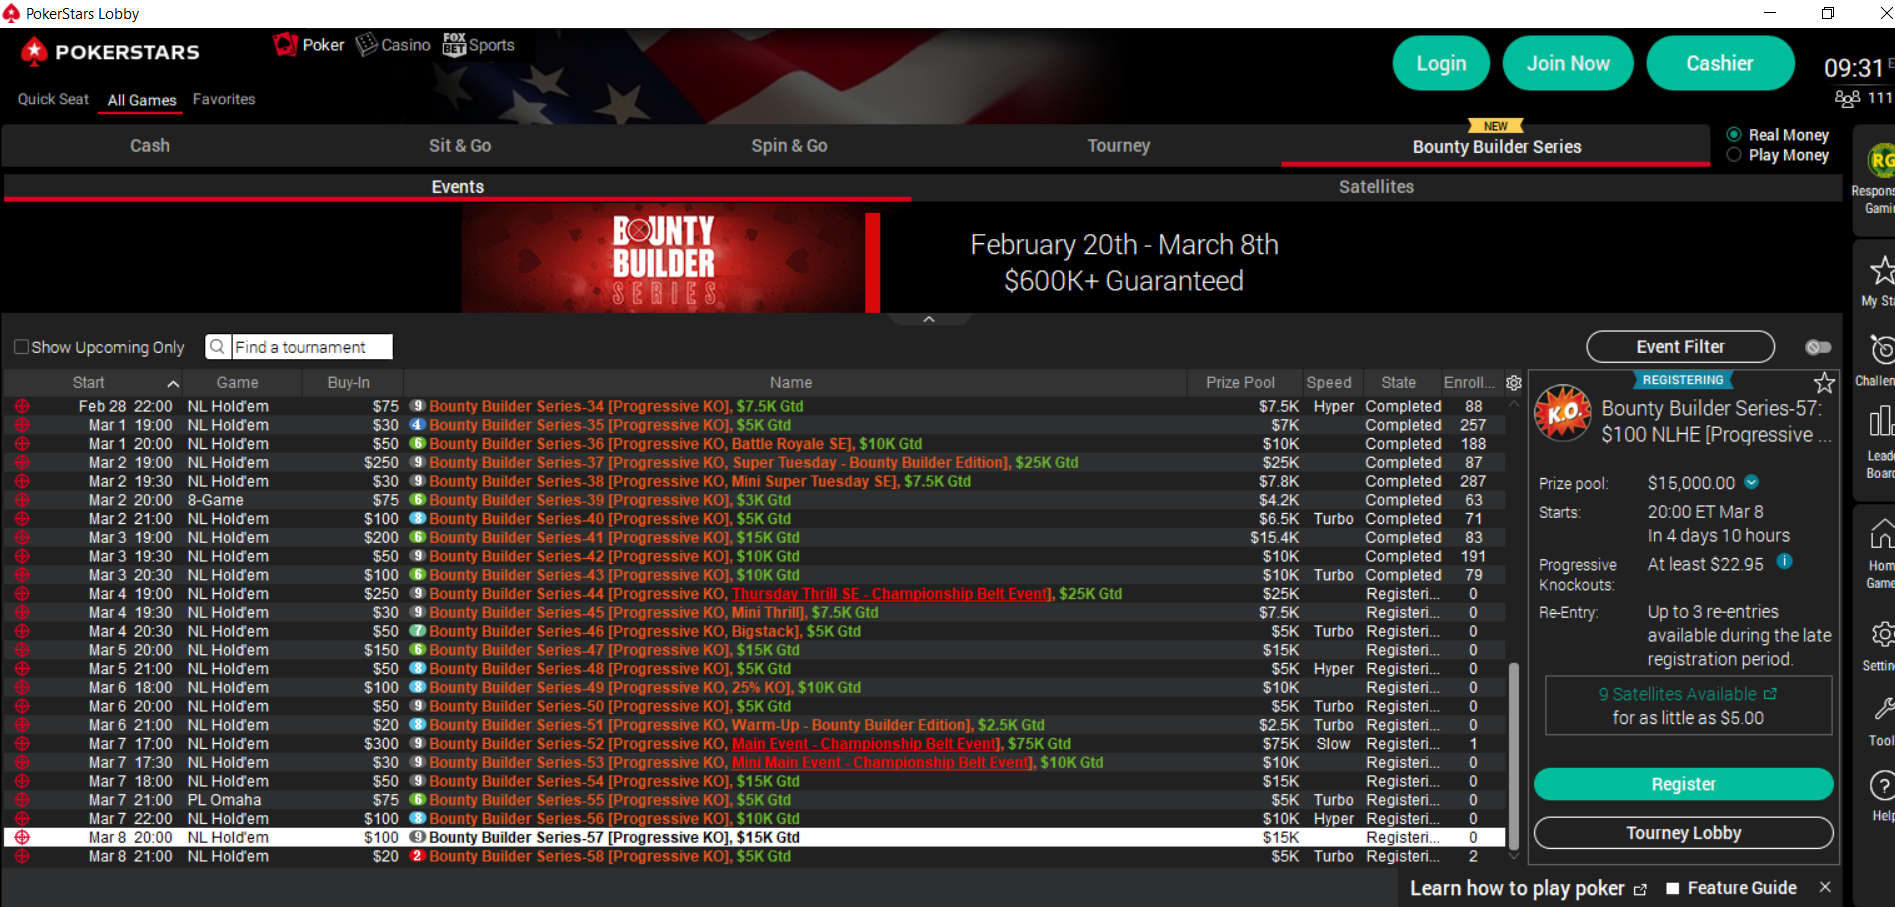Image resolution: width=1895 pixels, height=907 pixels.
Task: Toggle the Event Filter switch
Action: (1818, 347)
